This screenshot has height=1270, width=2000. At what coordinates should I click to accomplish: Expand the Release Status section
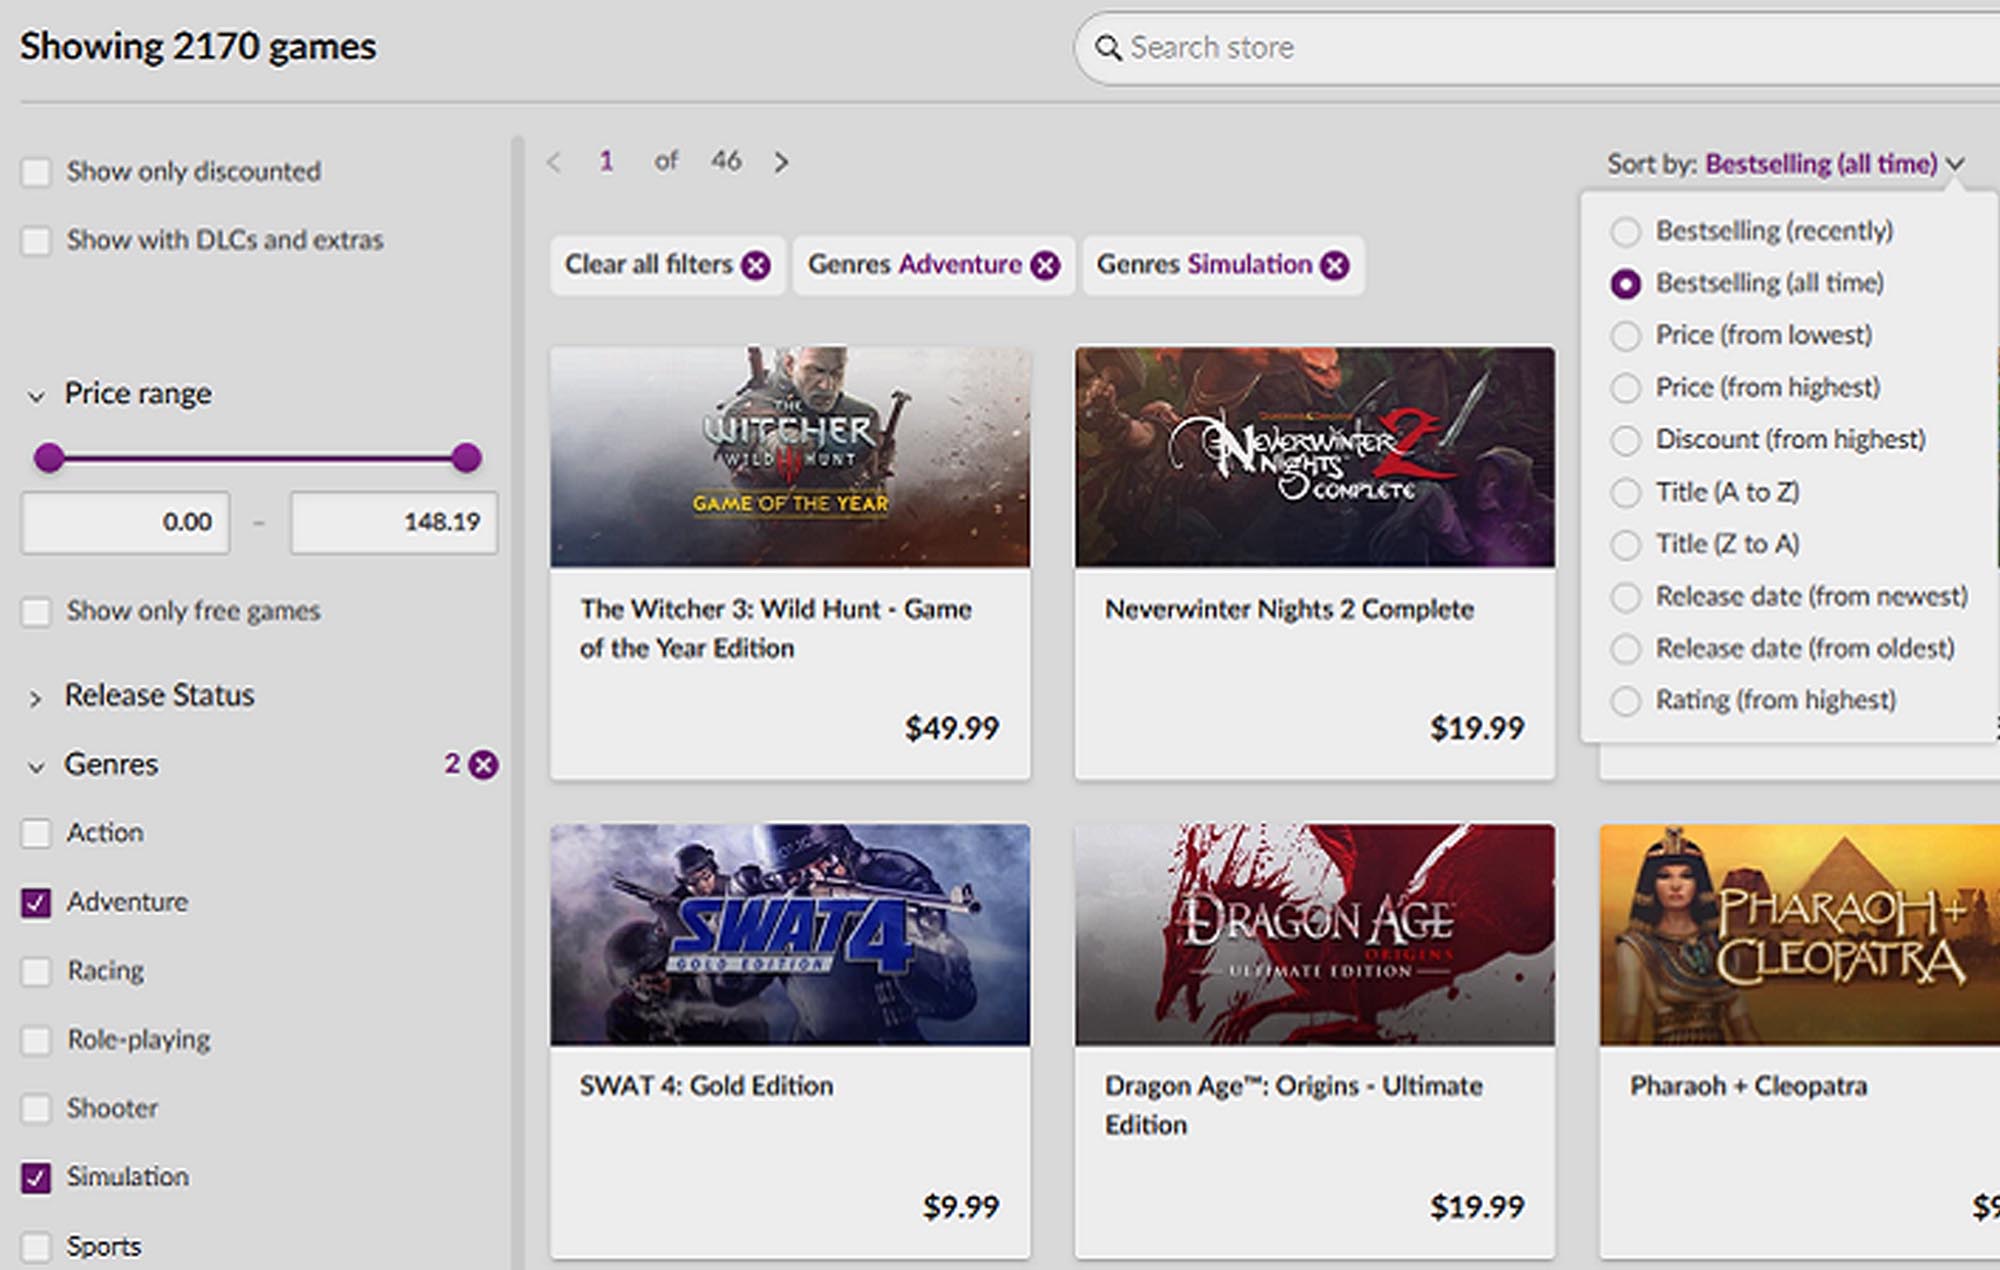pos(36,698)
